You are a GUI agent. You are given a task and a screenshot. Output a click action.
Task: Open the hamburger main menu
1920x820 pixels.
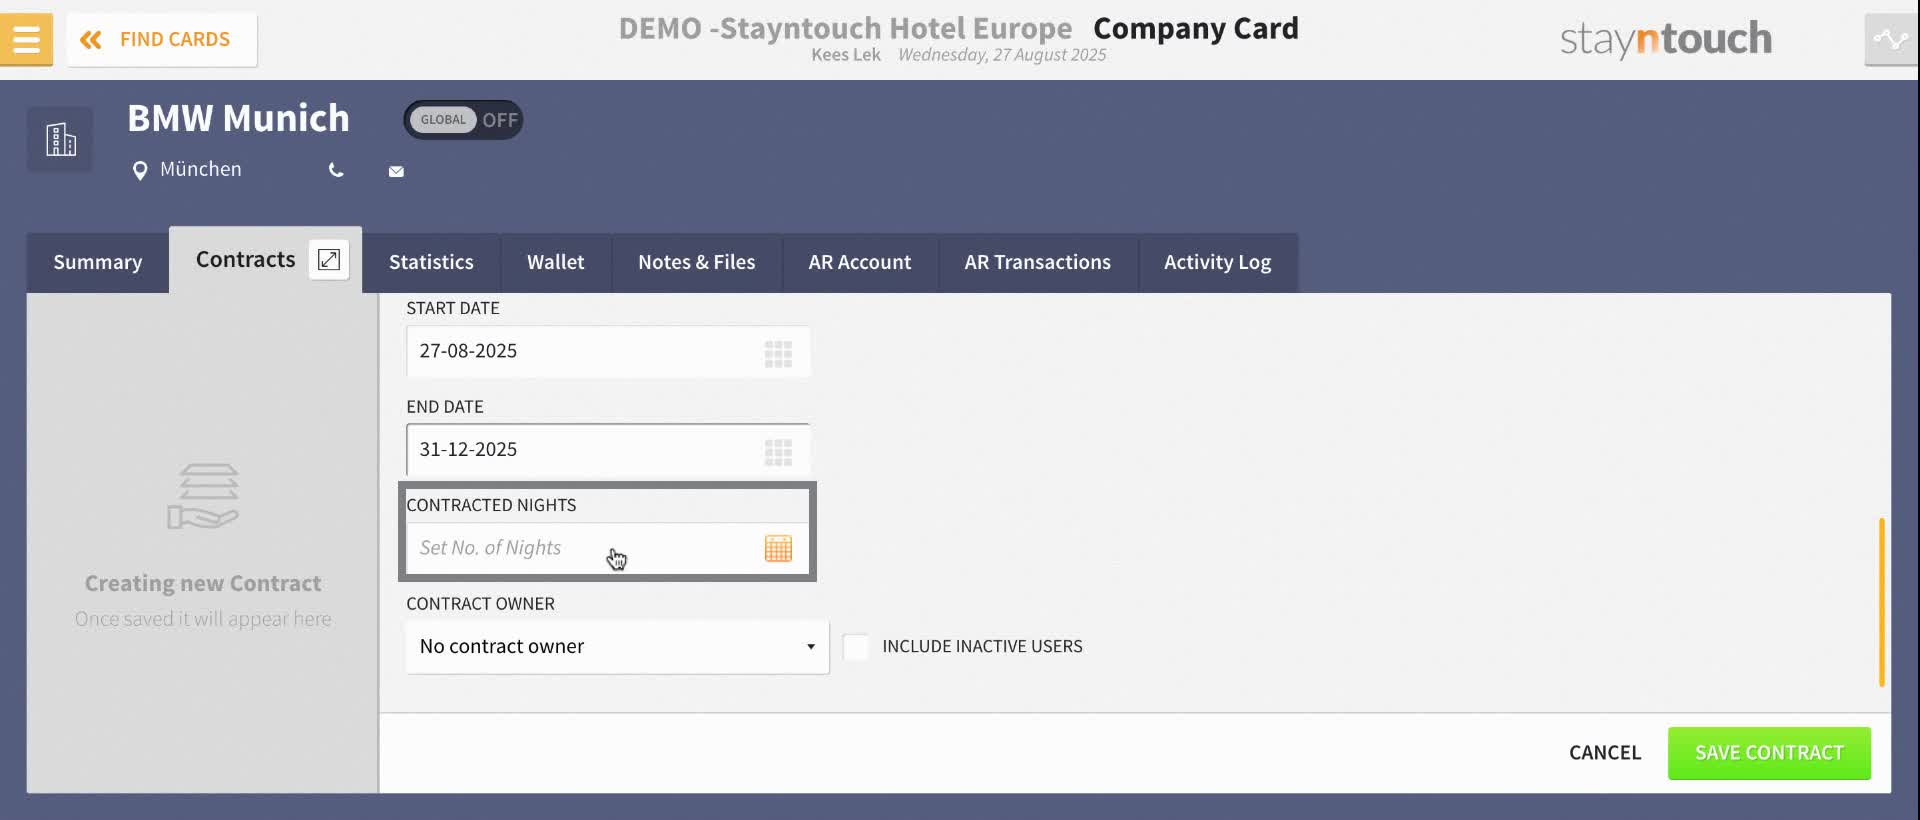tap(26, 39)
